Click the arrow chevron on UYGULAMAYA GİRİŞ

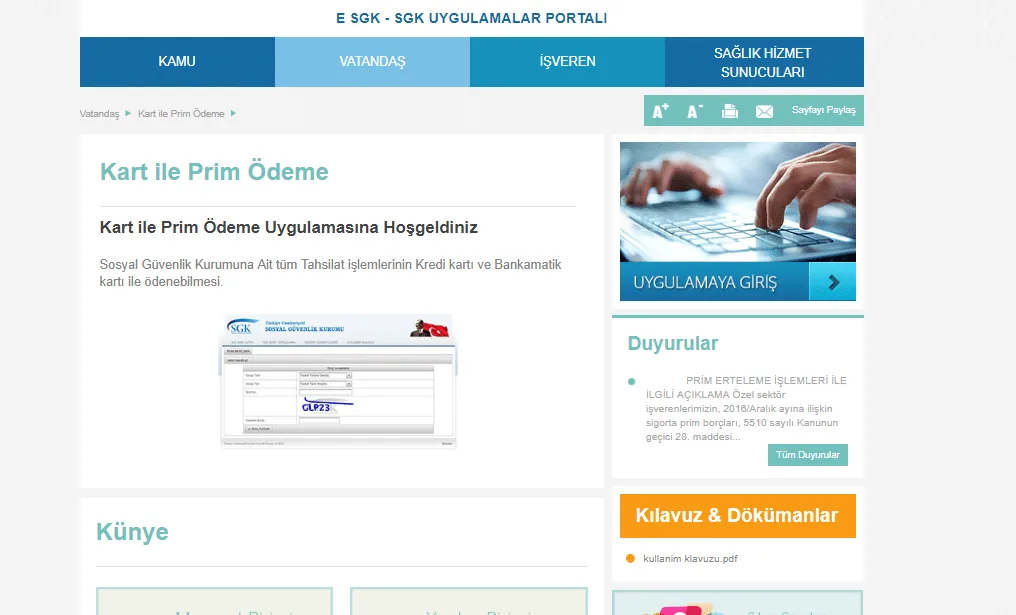click(x=833, y=282)
